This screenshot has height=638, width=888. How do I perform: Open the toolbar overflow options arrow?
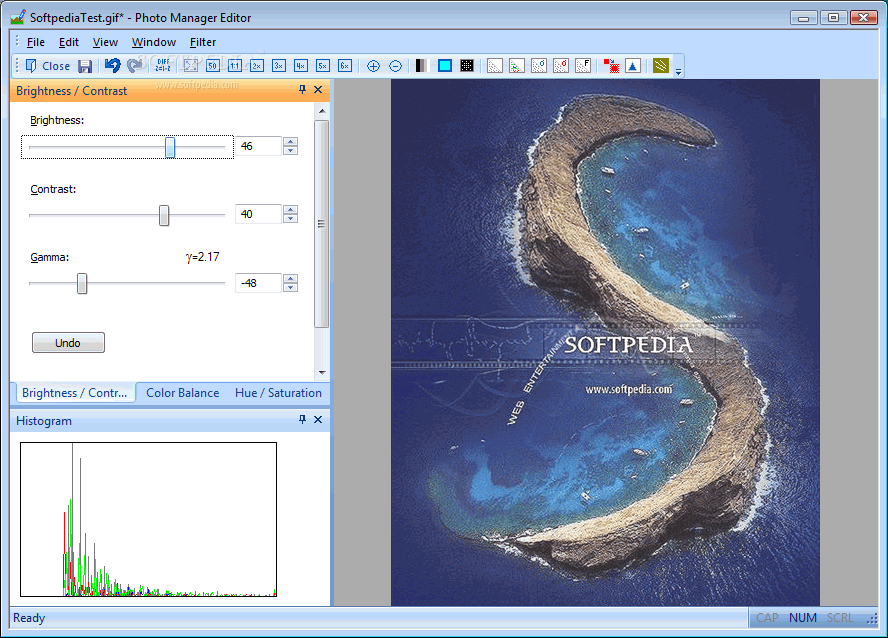678,70
